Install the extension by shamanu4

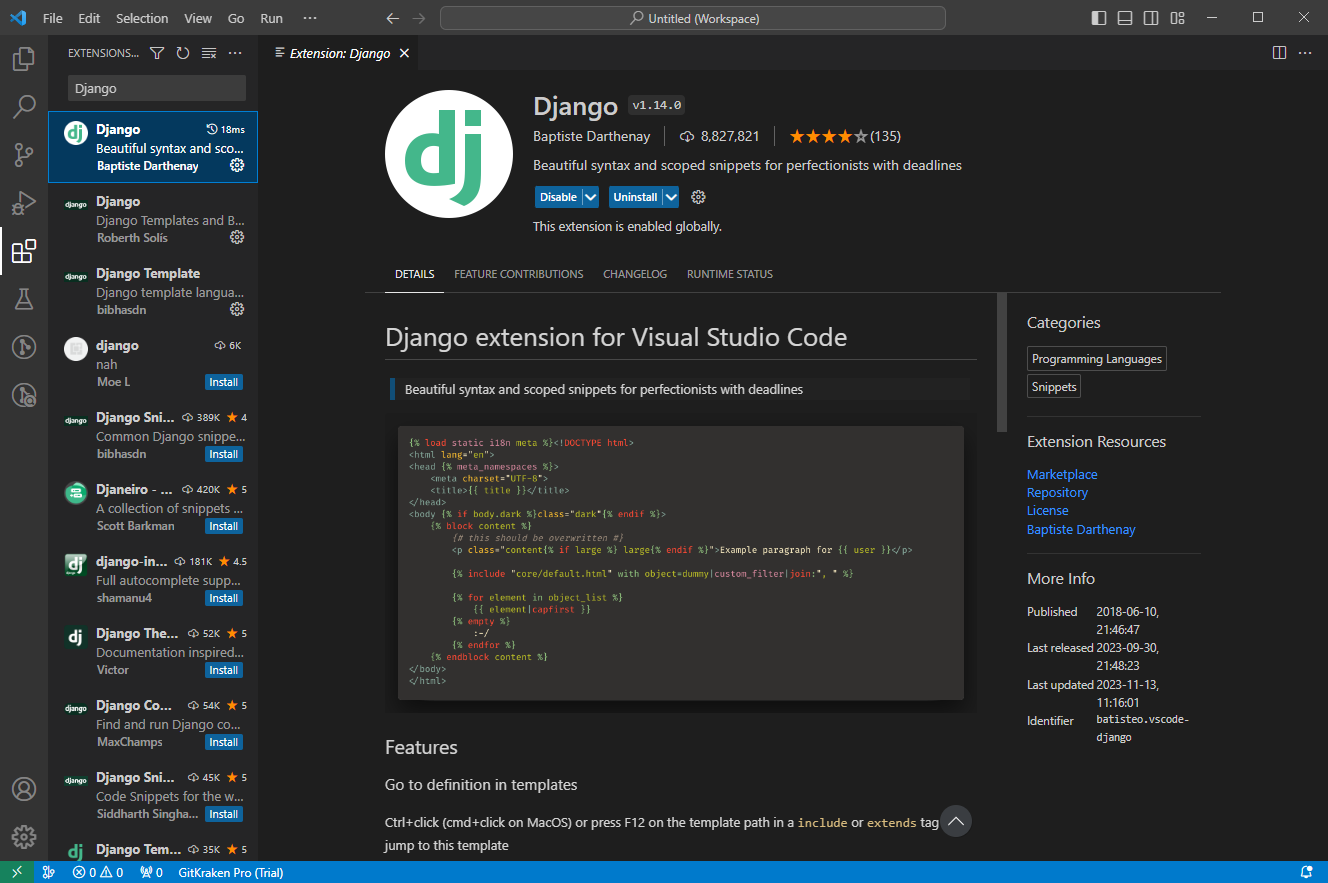point(224,598)
